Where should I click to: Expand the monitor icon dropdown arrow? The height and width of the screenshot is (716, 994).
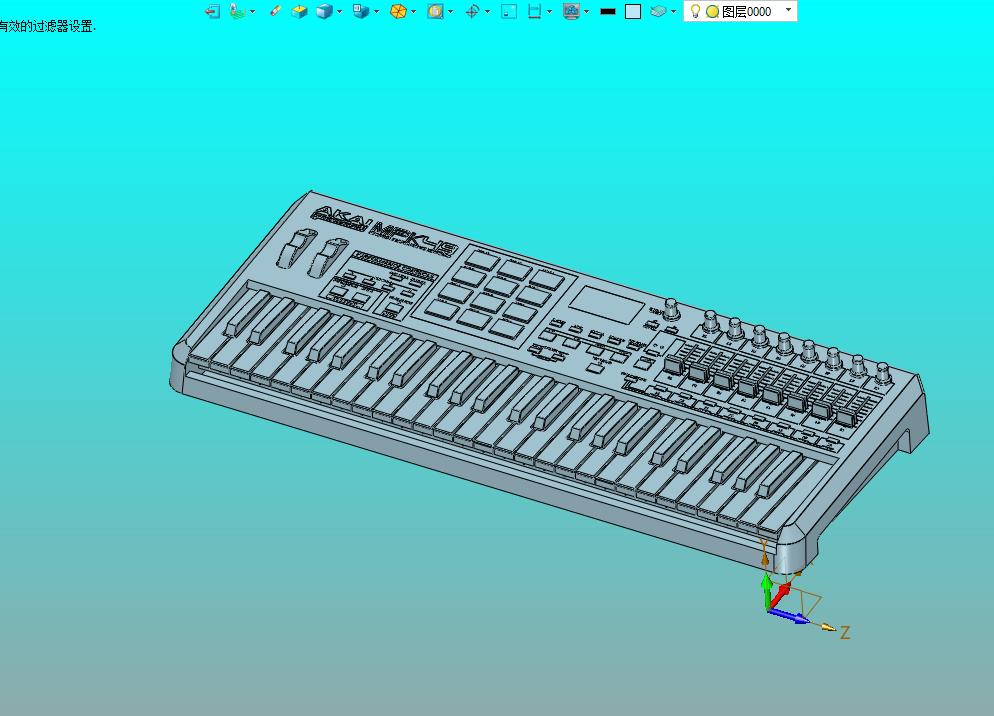click(586, 11)
